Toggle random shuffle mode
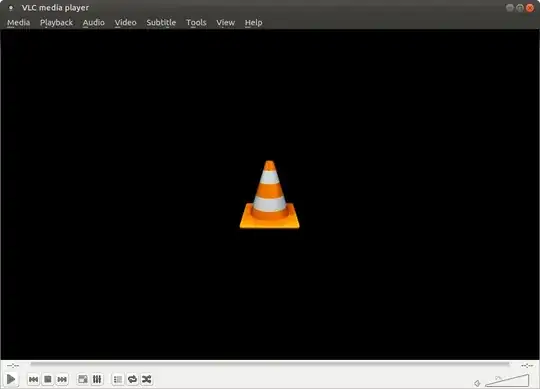Image resolution: width=540 pixels, height=389 pixels. [147, 379]
